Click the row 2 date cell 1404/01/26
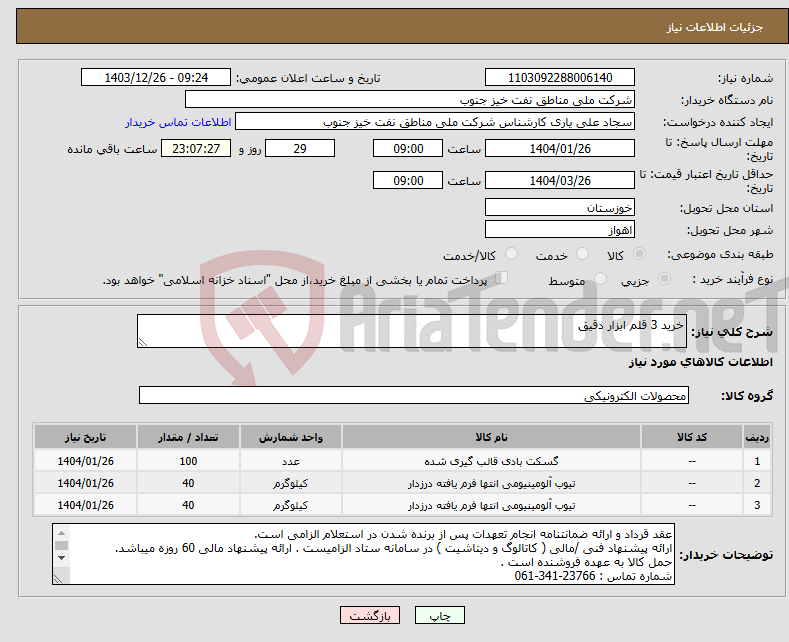Viewport: 789px width, 642px height. click(86, 483)
